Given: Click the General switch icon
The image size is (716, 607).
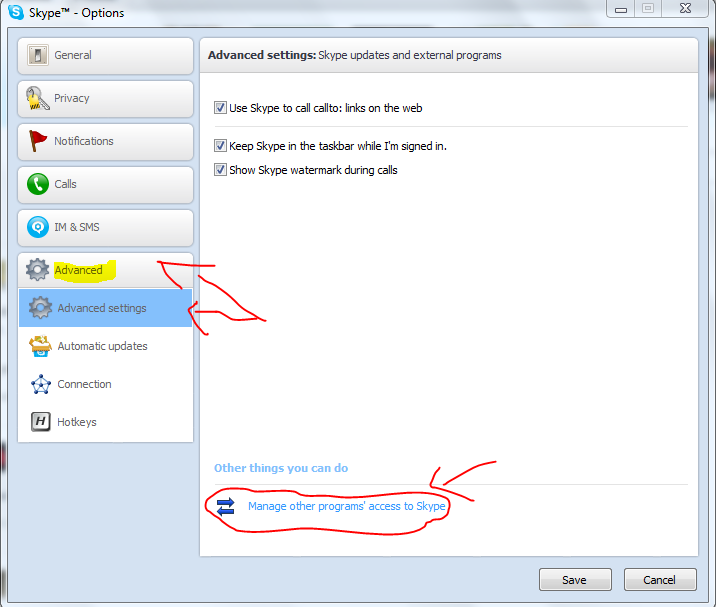Looking at the screenshot, I should click(37, 55).
